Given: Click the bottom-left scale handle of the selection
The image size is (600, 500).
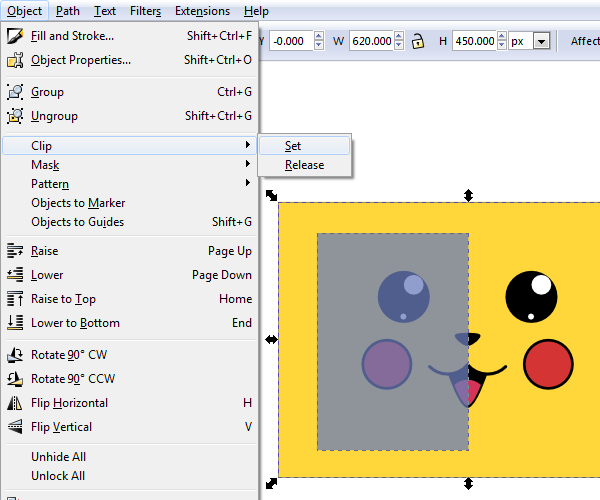Looking at the screenshot, I should 271,483.
